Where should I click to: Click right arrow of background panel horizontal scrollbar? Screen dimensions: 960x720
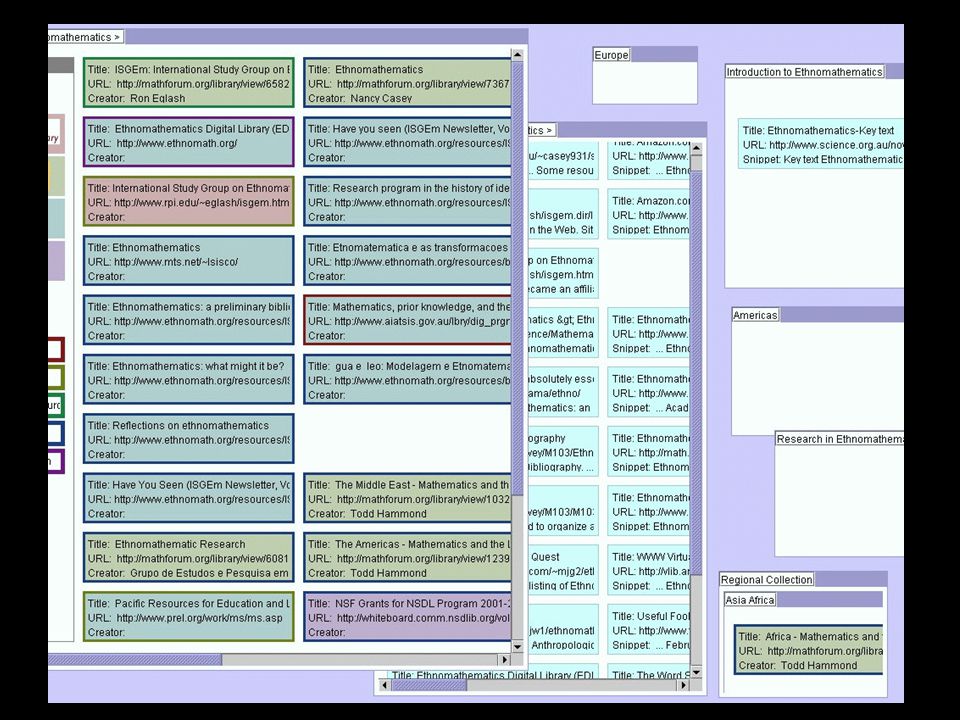point(684,686)
